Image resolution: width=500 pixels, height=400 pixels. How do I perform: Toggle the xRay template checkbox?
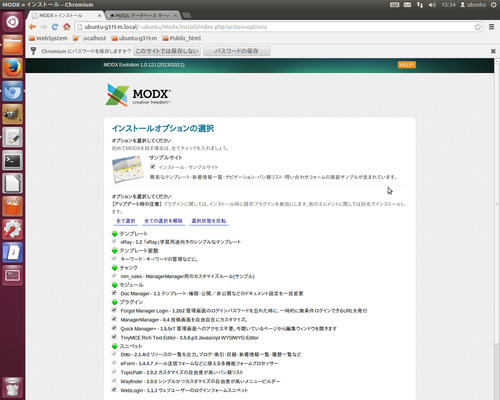114,241
